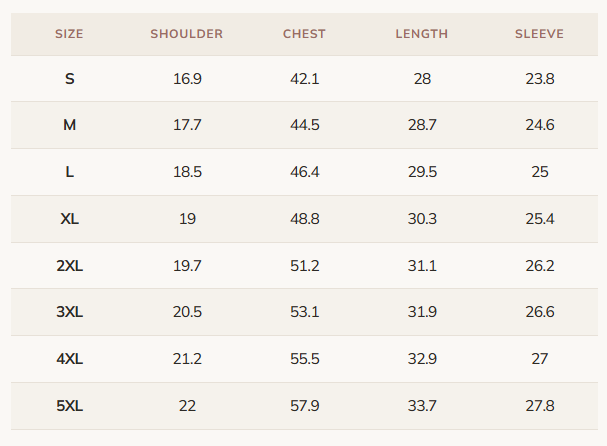Click shoulder value 17.7 for size M
The height and width of the screenshot is (446, 607).
[x=187, y=125]
